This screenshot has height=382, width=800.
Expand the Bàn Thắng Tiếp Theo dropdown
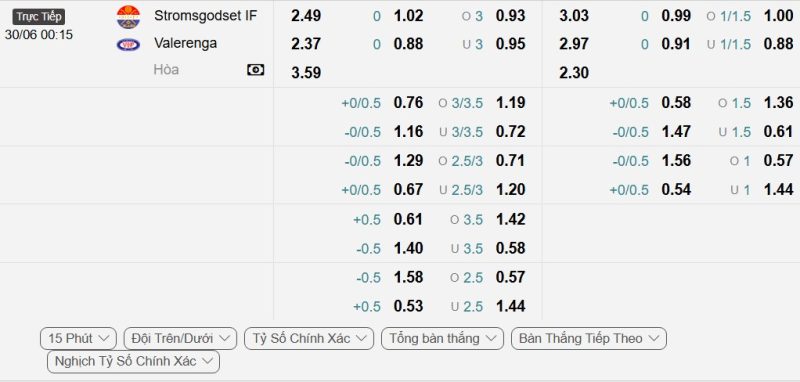point(589,339)
